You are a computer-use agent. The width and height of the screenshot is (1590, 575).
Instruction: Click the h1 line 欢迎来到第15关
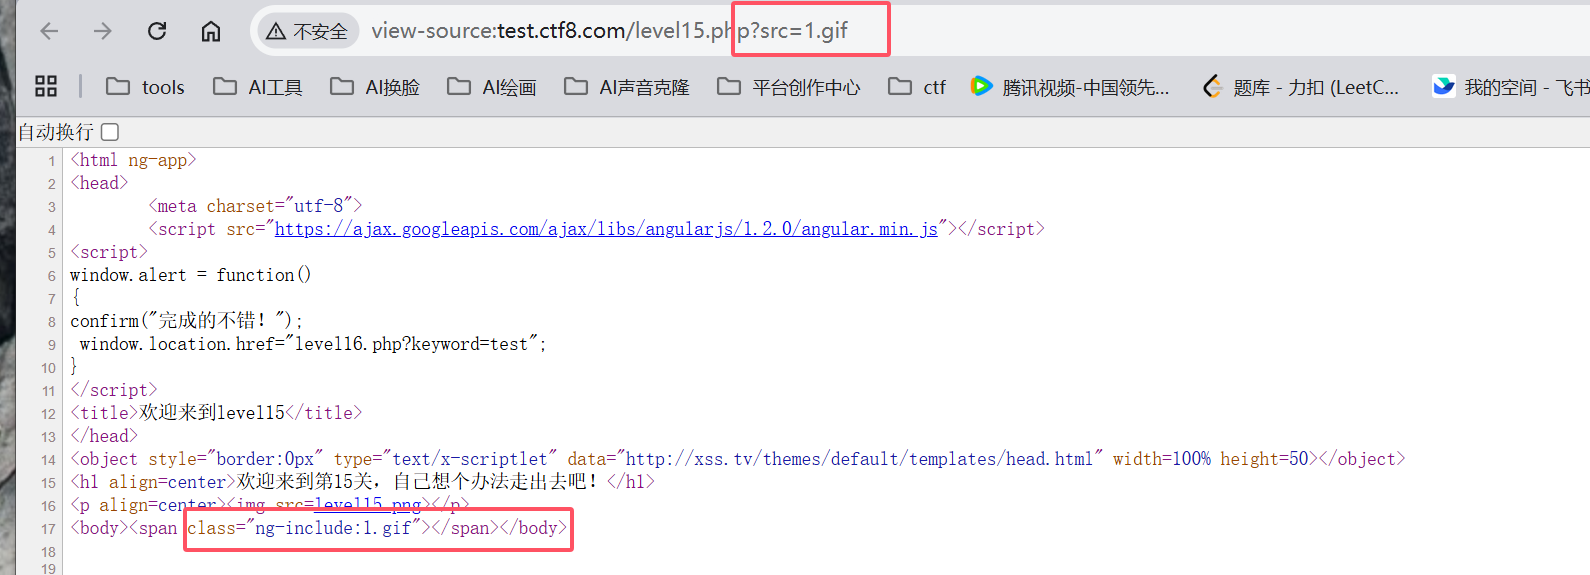tap(362, 481)
